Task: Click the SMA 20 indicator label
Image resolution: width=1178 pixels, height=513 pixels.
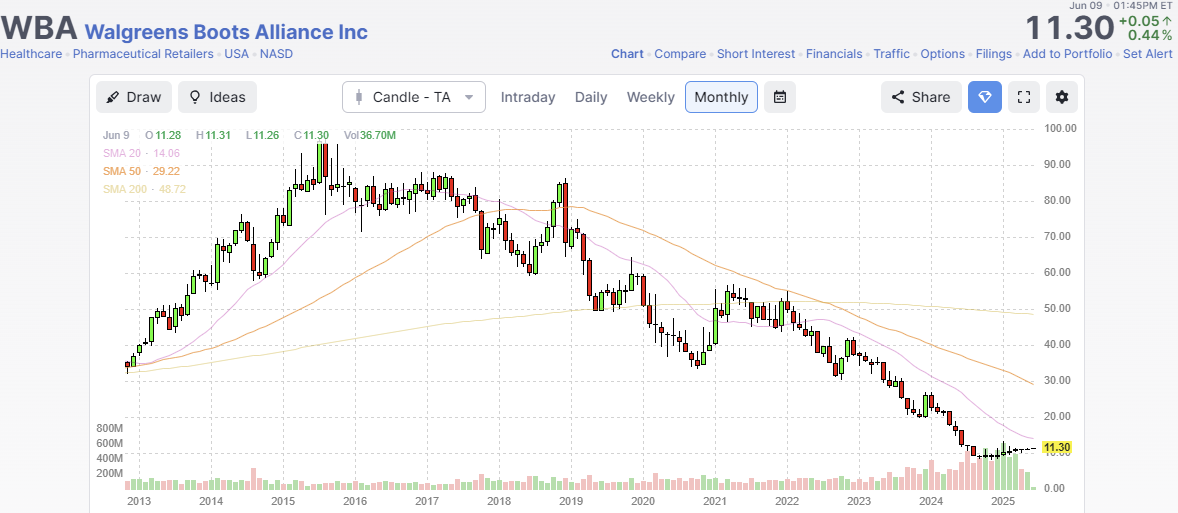Action: (141, 153)
